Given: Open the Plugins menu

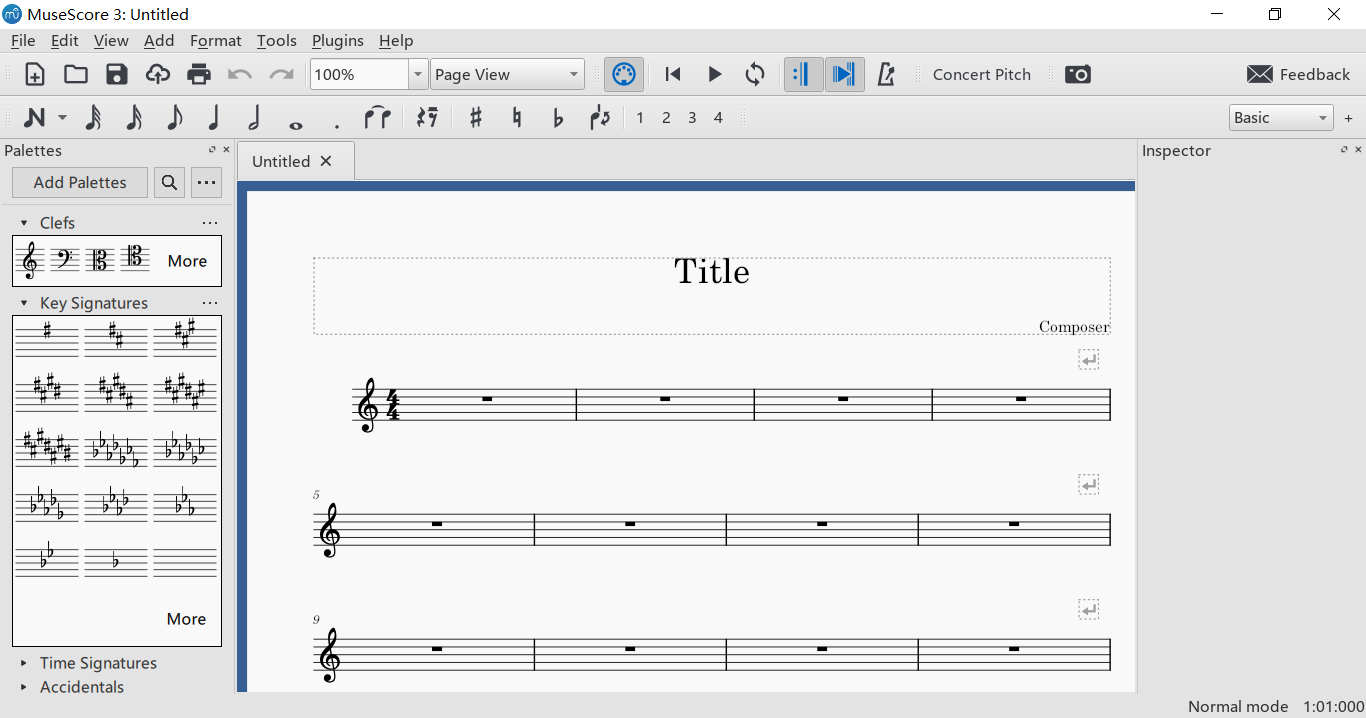Looking at the screenshot, I should 337,41.
